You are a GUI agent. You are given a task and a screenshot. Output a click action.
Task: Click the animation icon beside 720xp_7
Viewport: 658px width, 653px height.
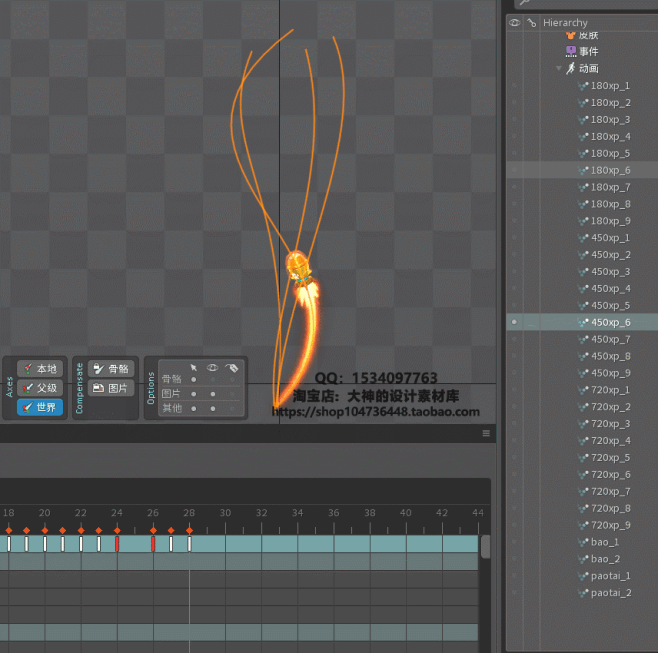[x=583, y=491]
